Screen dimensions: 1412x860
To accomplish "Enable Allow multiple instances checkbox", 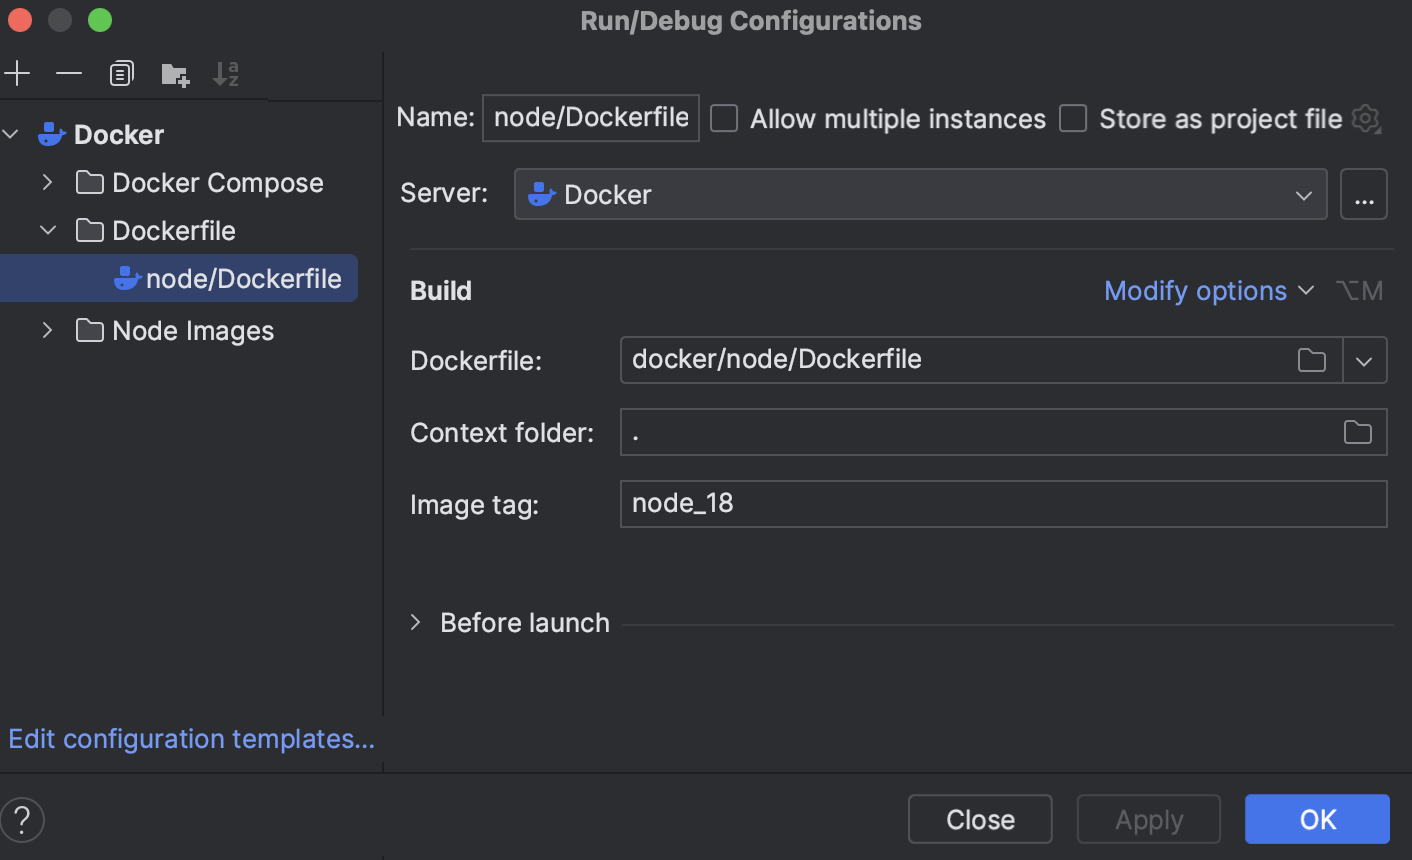I will 724,119.
